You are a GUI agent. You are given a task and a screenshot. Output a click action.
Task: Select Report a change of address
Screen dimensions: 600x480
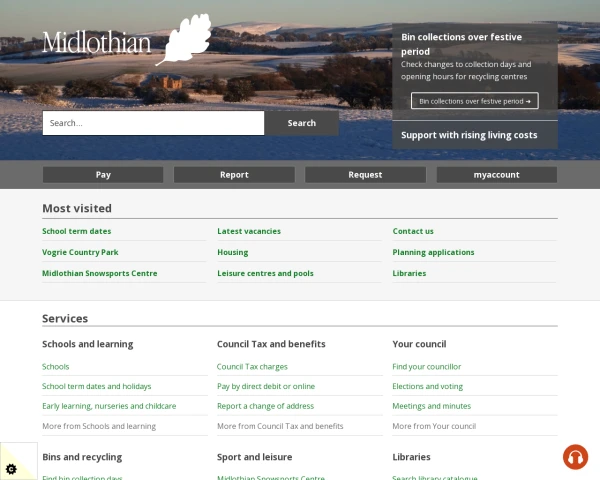(x=265, y=406)
